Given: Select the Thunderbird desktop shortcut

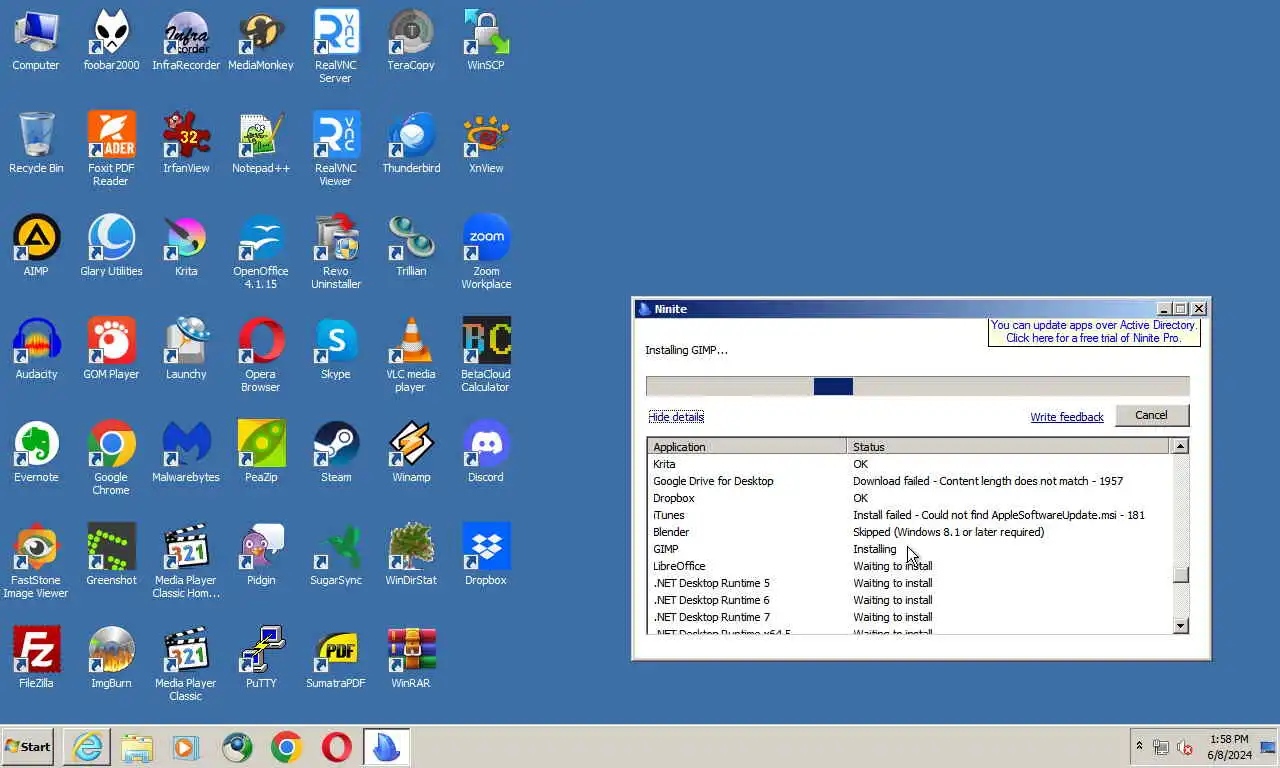Looking at the screenshot, I should (411, 144).
